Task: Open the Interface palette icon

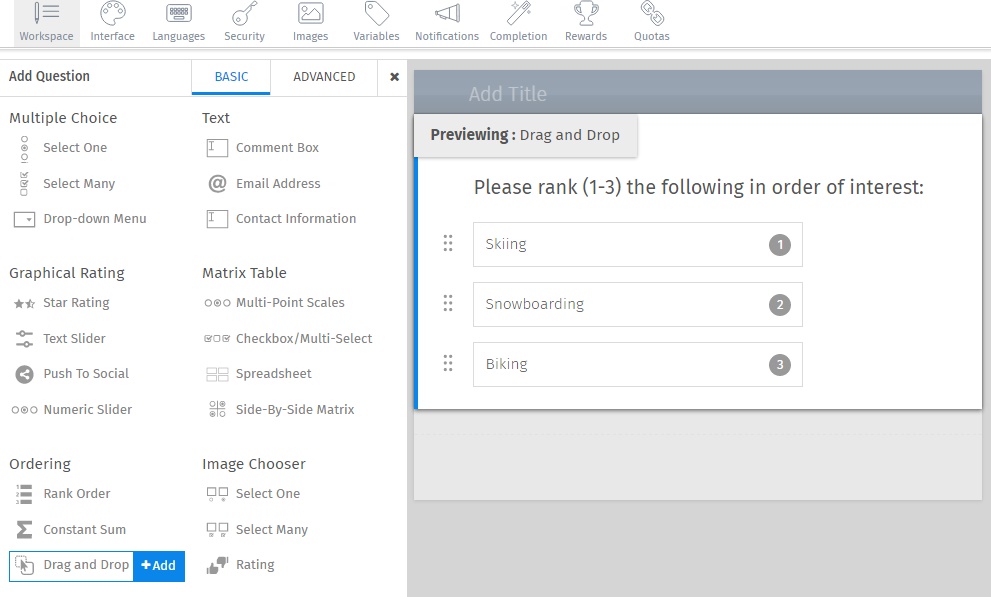Action: tap(112, 14)
